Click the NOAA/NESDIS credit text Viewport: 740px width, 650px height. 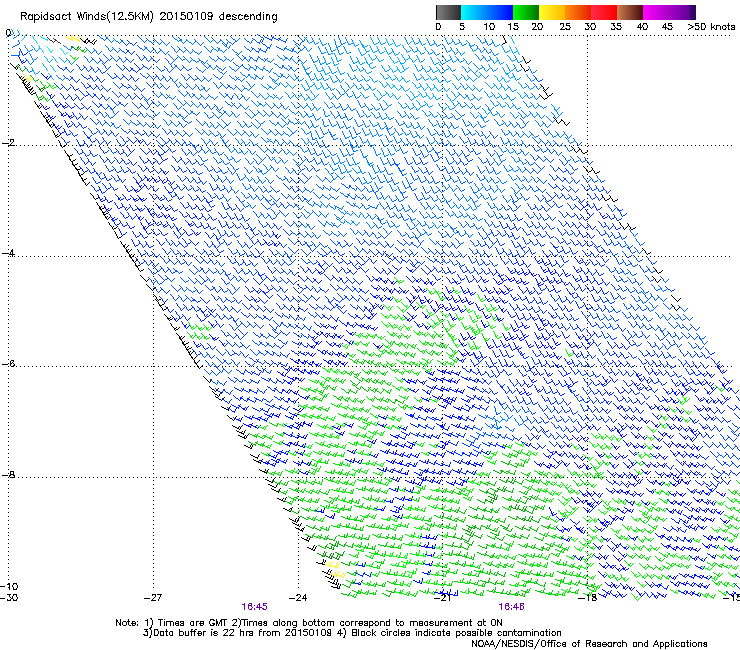[x=589, y=644]
